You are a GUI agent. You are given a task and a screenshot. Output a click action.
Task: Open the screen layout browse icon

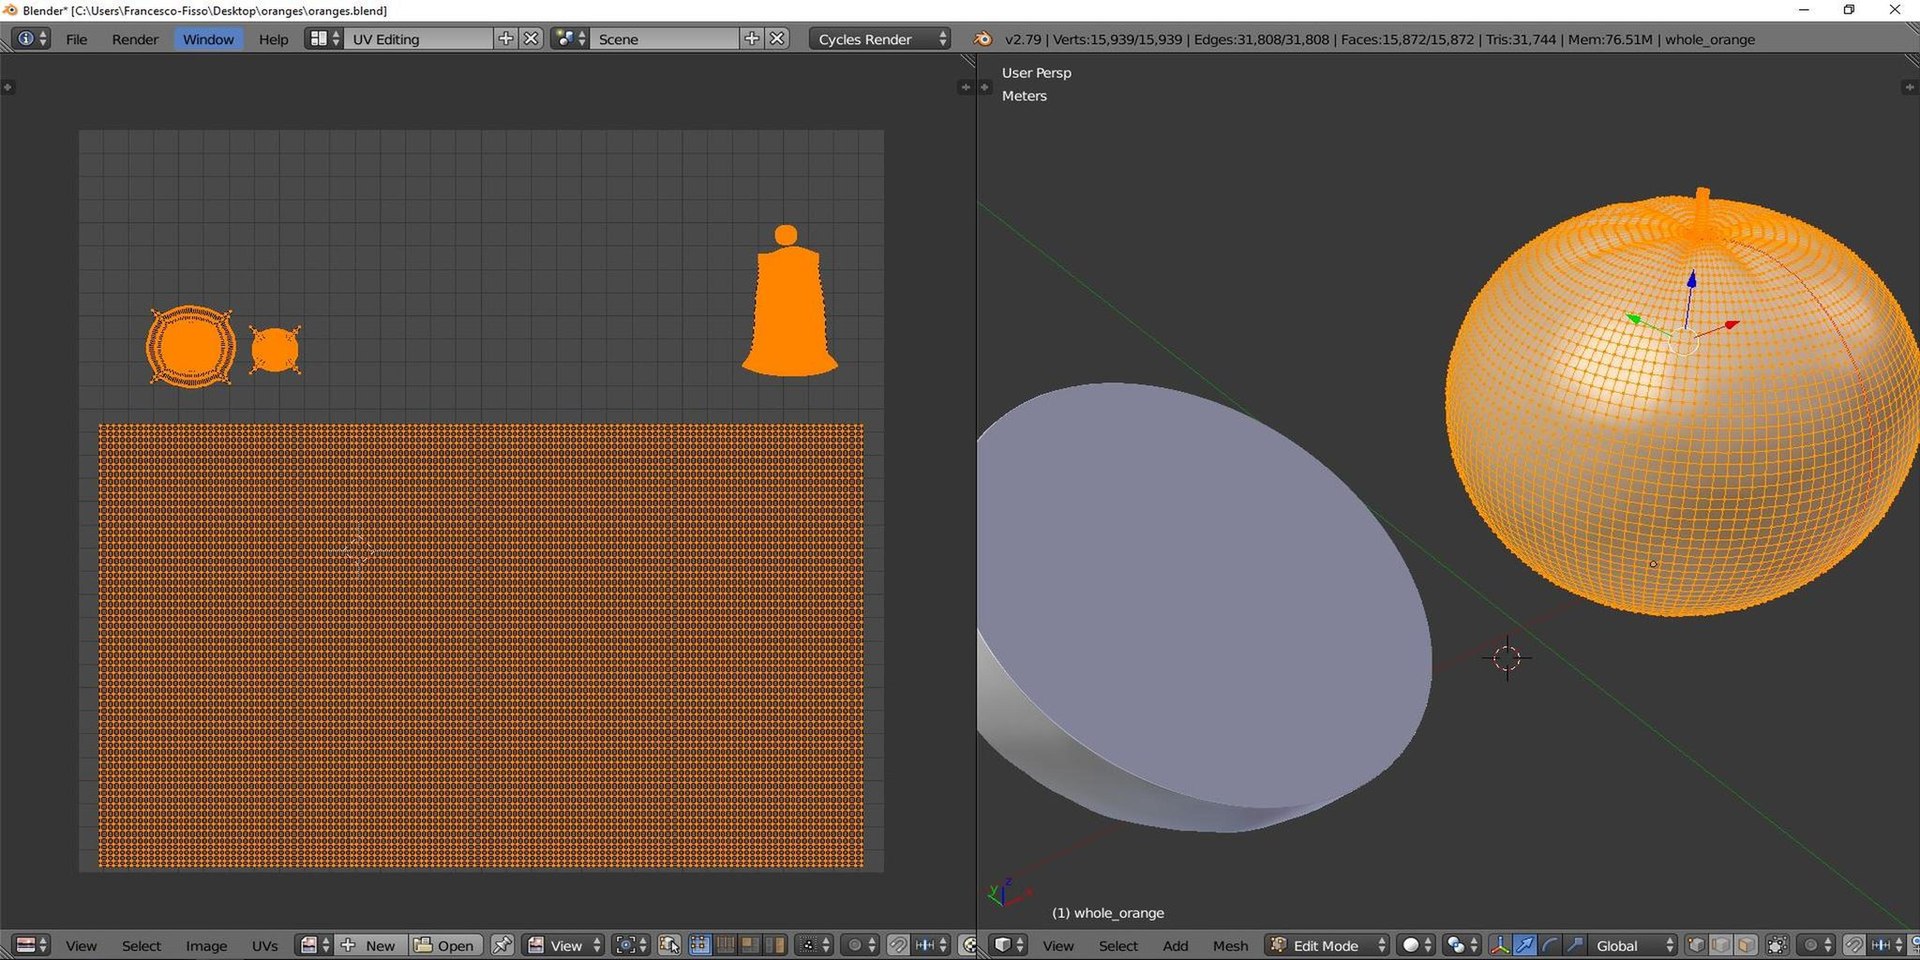(324, 39)
